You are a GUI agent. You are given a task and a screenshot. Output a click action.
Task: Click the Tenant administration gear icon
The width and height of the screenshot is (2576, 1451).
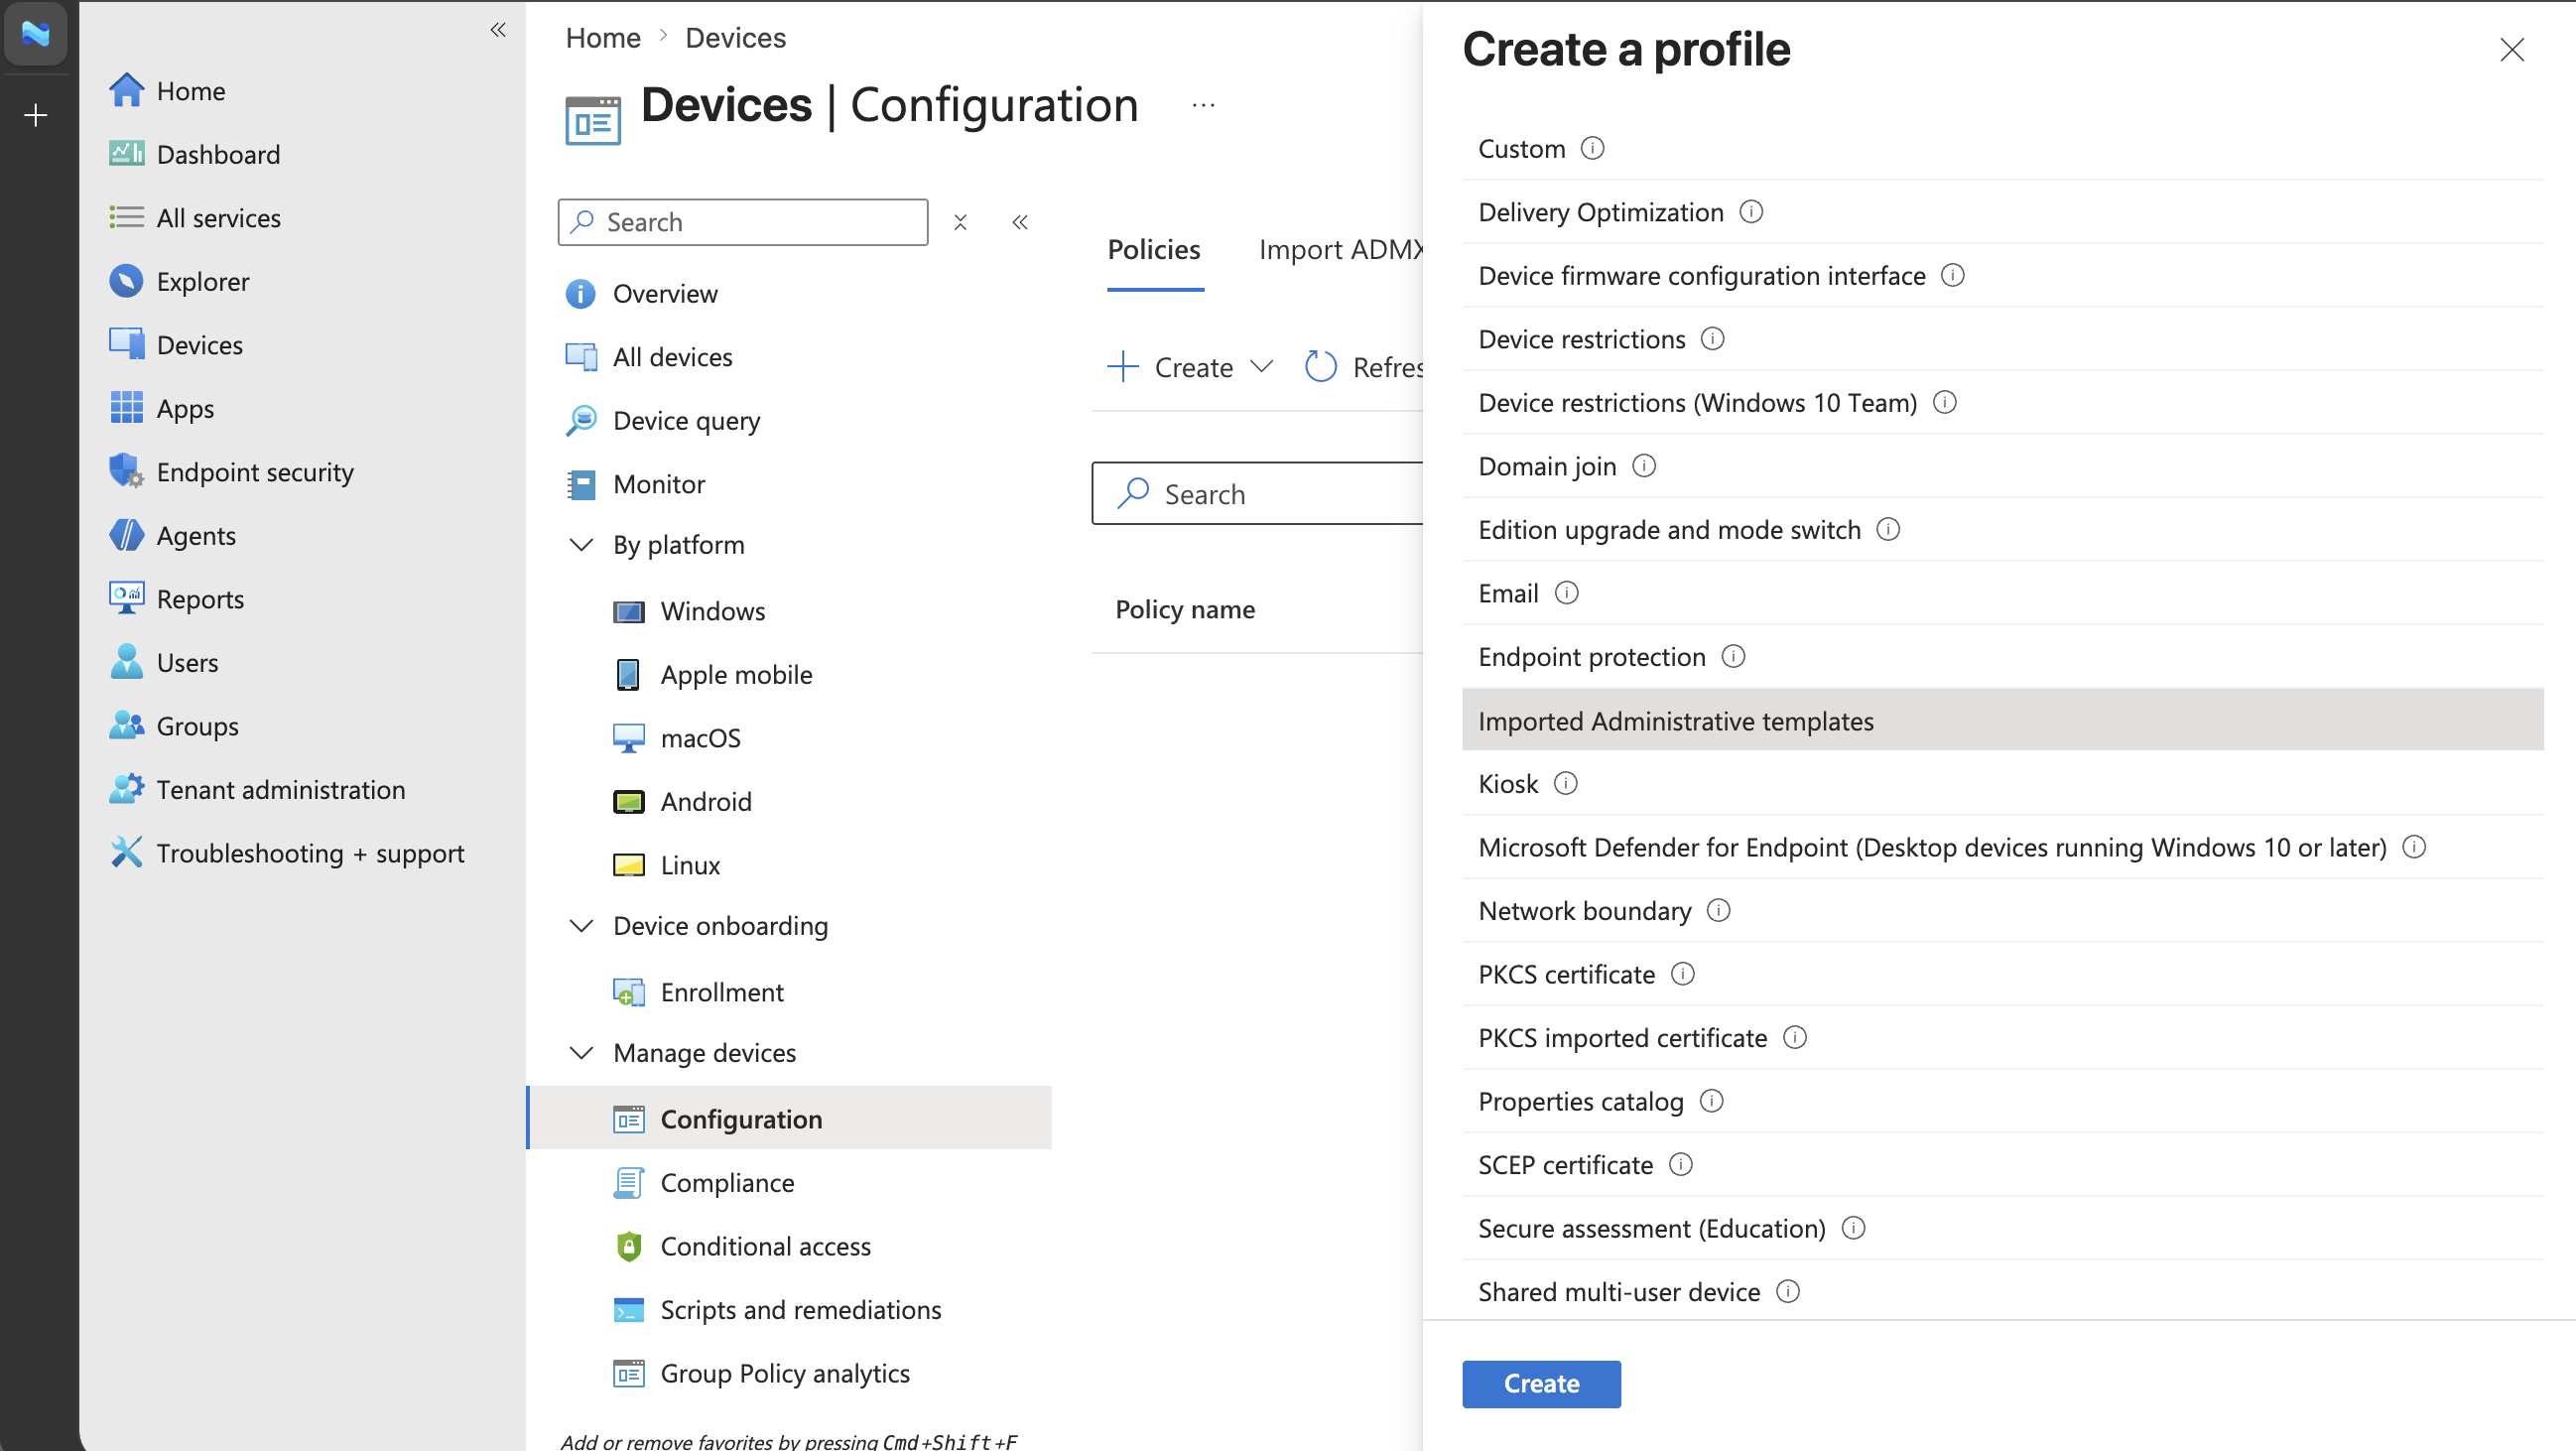[x=126, y=789]
